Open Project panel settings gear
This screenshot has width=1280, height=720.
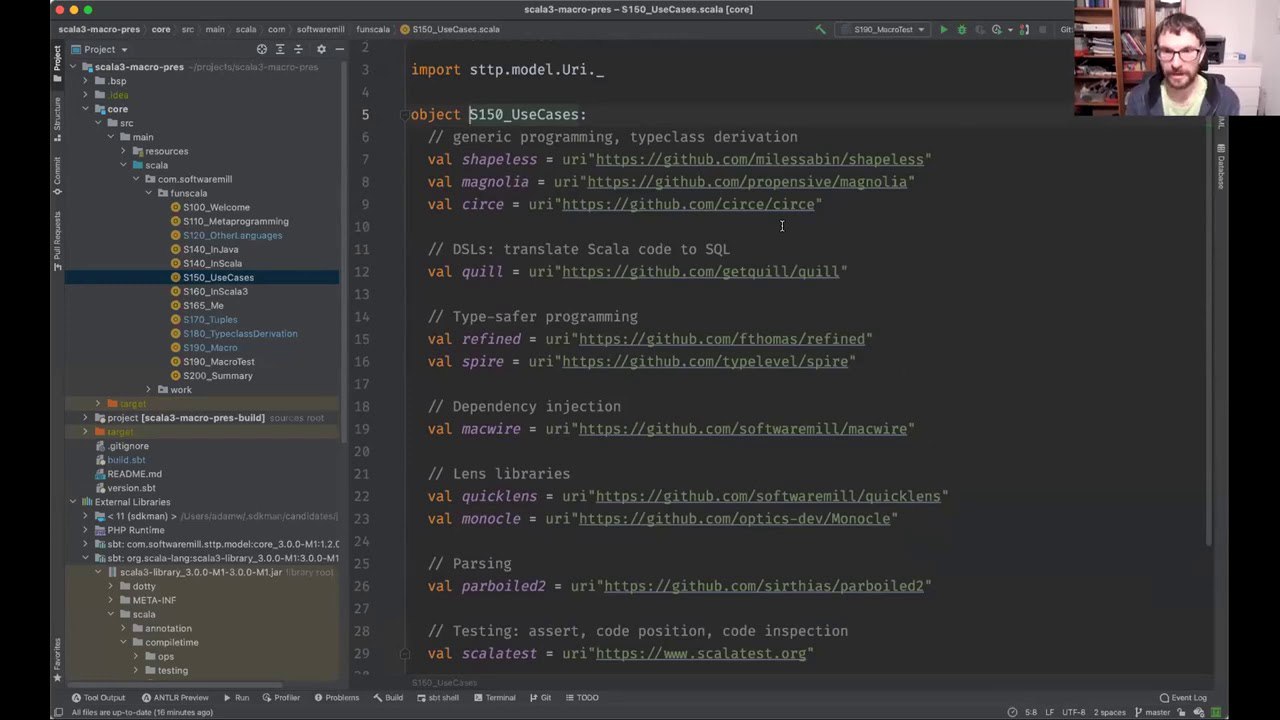(321, 49)
